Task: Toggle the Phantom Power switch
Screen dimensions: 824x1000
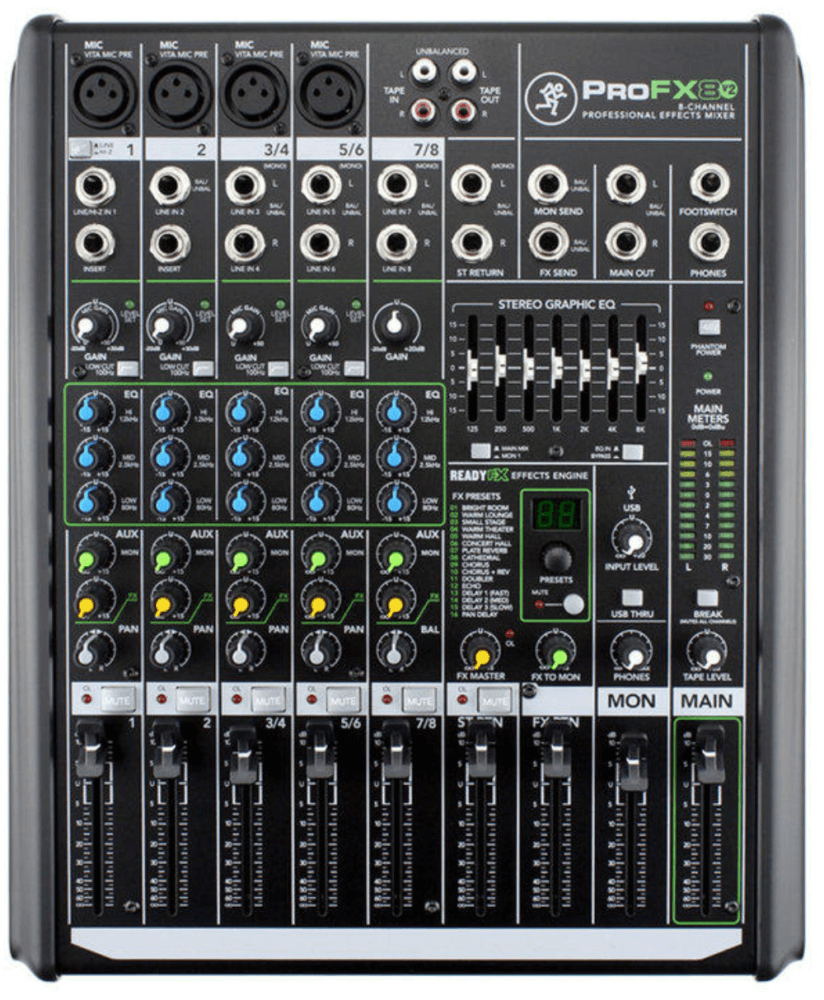Action: [709, 328]
